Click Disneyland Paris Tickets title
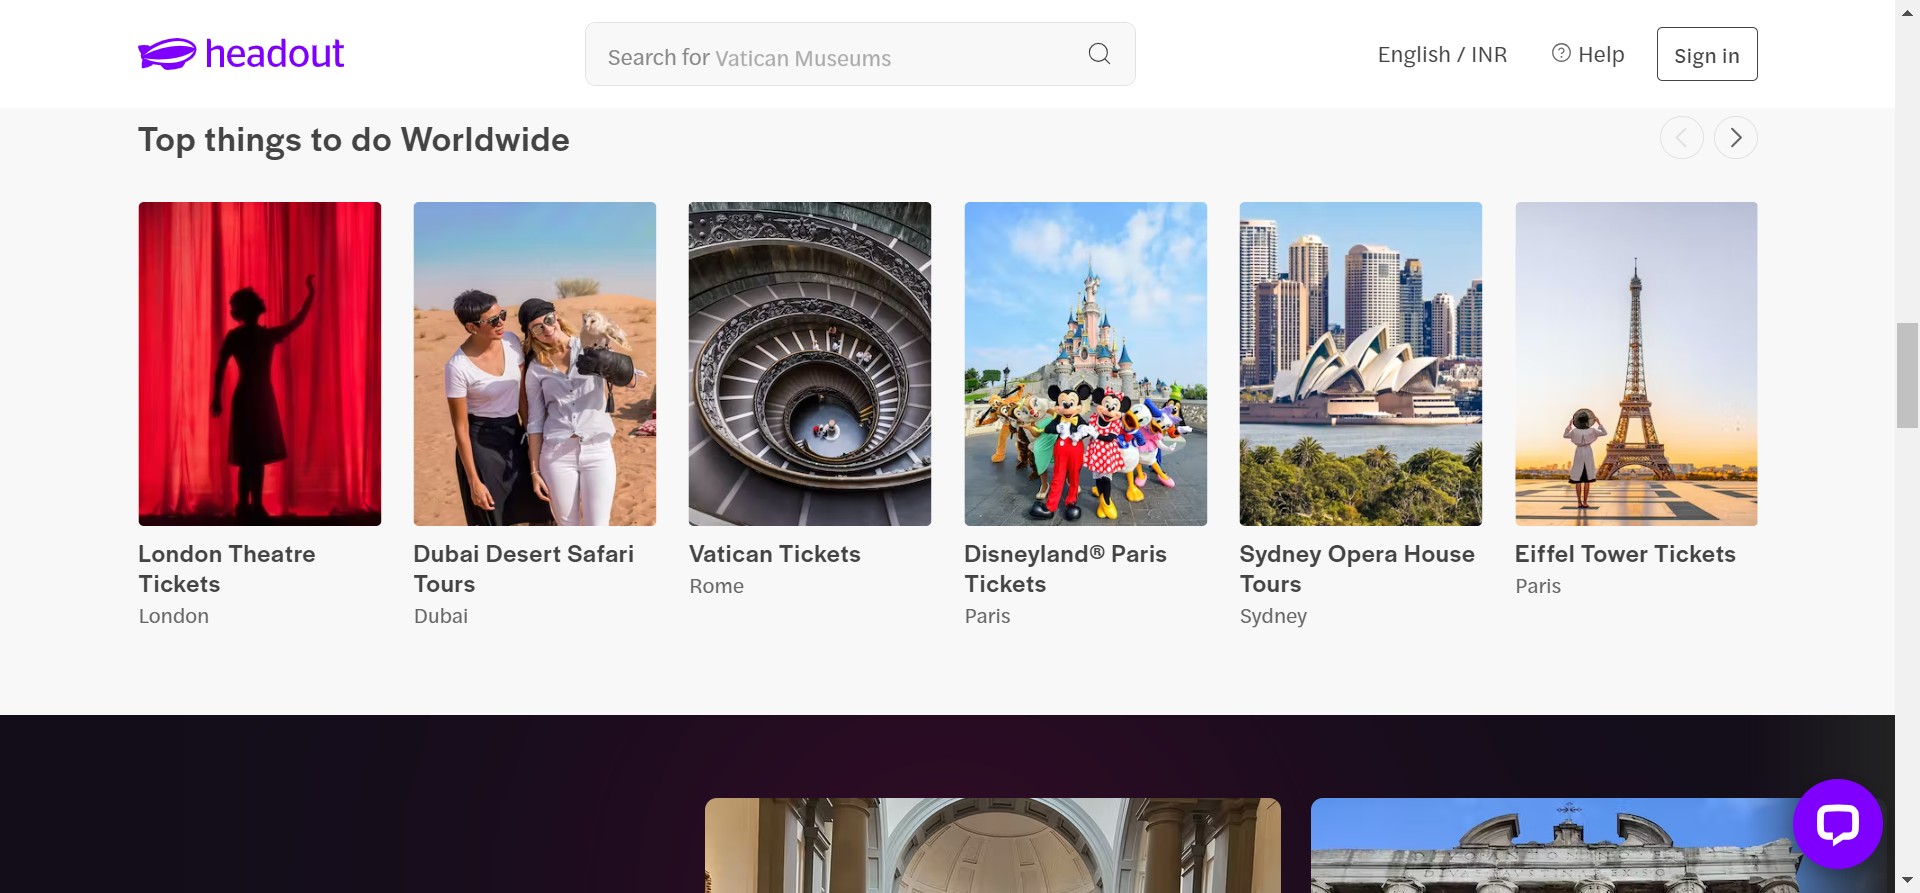The image size is (1920, 893). point(1065,568)
